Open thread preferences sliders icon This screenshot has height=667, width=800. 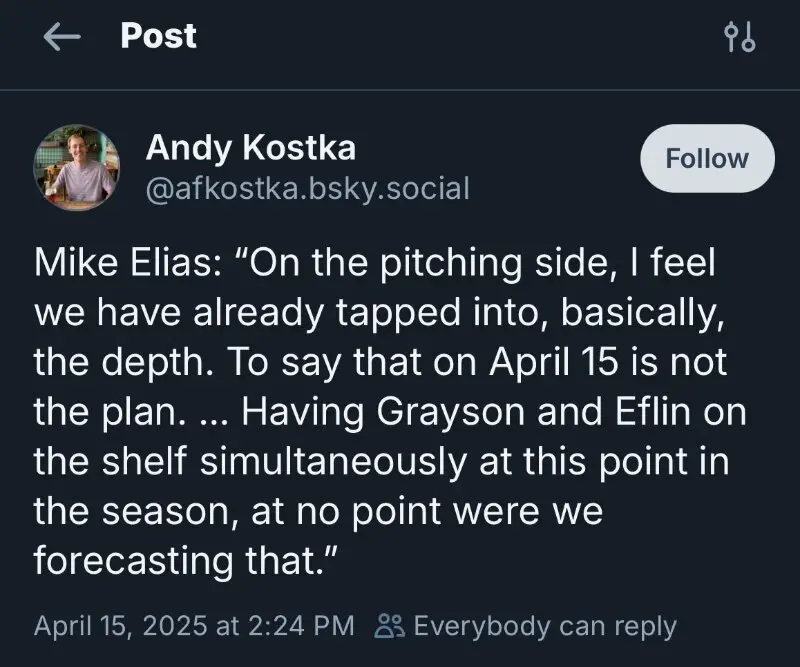(x=739, y=38)
